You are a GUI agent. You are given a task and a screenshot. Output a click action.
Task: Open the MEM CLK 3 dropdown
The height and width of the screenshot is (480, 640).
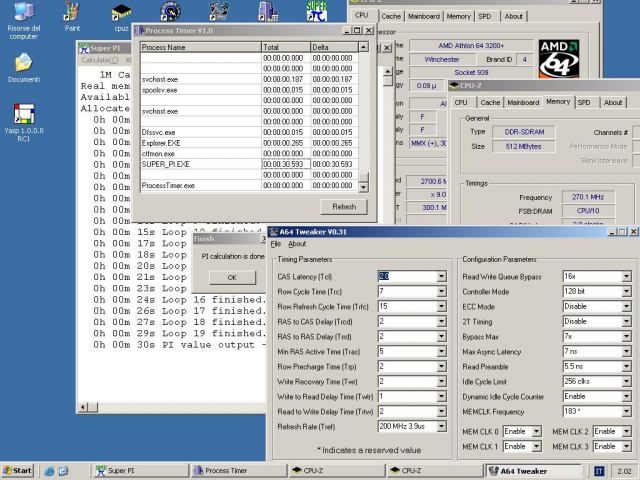click(x=627, y=447)
